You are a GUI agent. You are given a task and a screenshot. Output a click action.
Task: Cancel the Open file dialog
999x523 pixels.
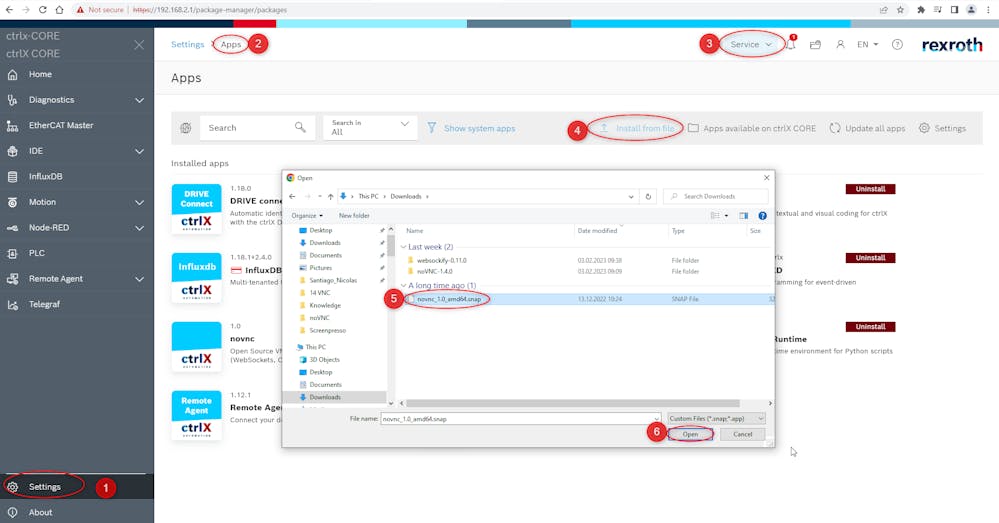[742, 434]
